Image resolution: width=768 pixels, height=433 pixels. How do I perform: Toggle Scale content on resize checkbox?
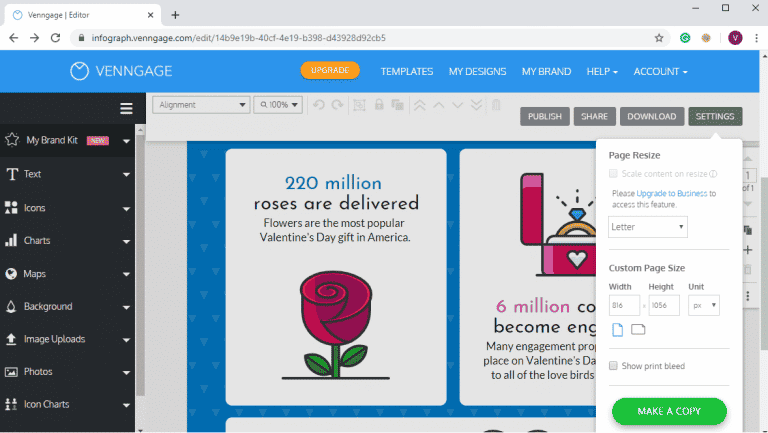click(x=613, y=173)
